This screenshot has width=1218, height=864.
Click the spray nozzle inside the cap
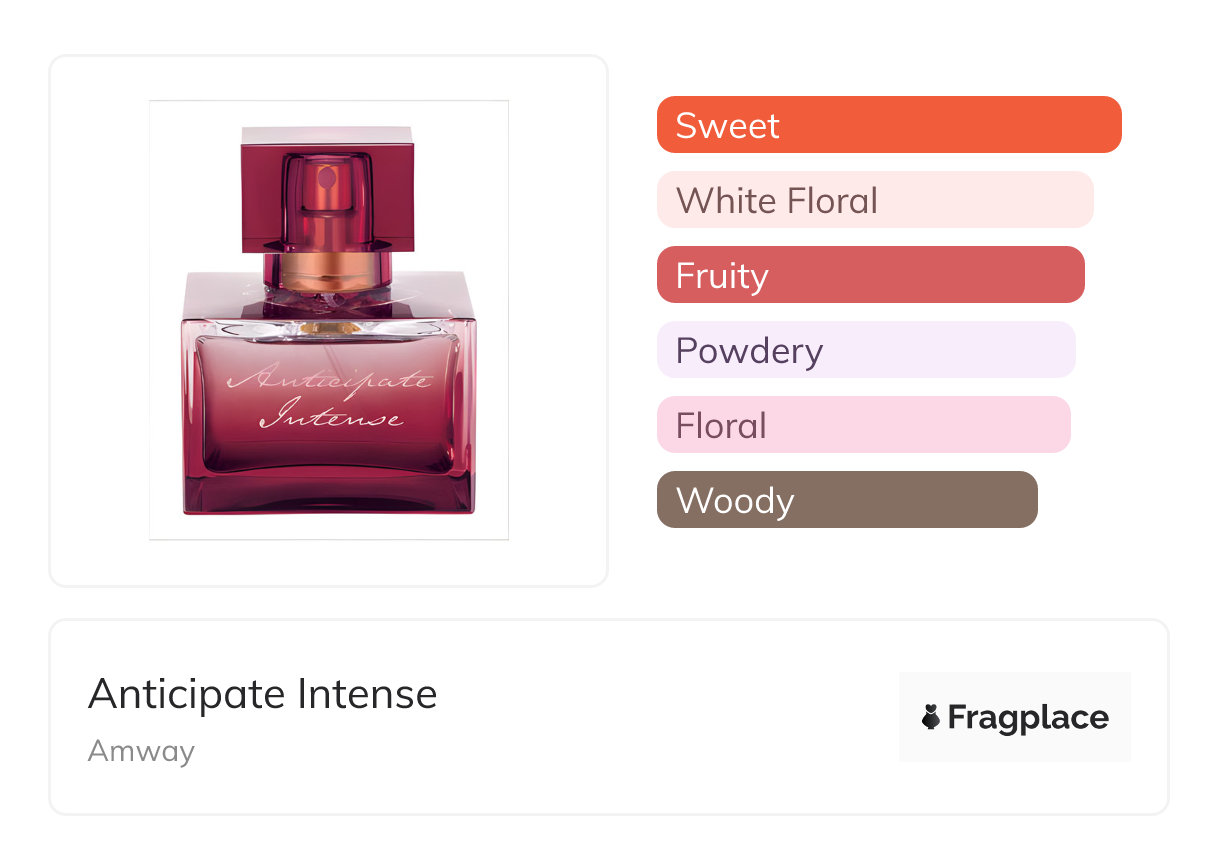click(327, 180)
